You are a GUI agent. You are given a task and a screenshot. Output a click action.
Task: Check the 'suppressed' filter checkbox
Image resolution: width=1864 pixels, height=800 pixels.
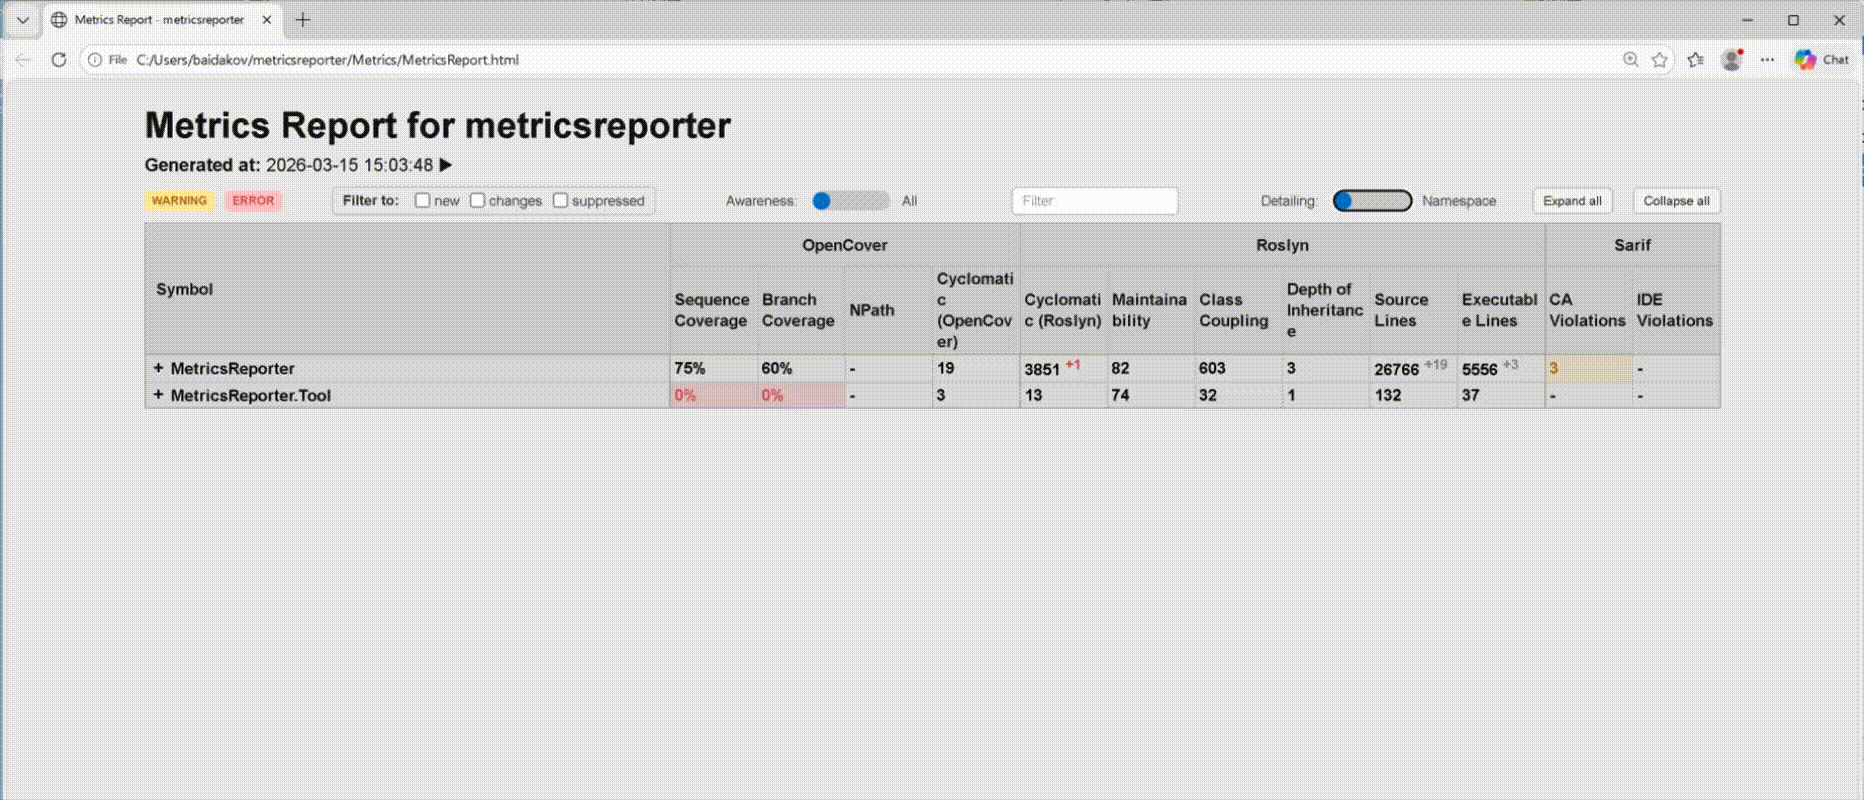point(560,201)
